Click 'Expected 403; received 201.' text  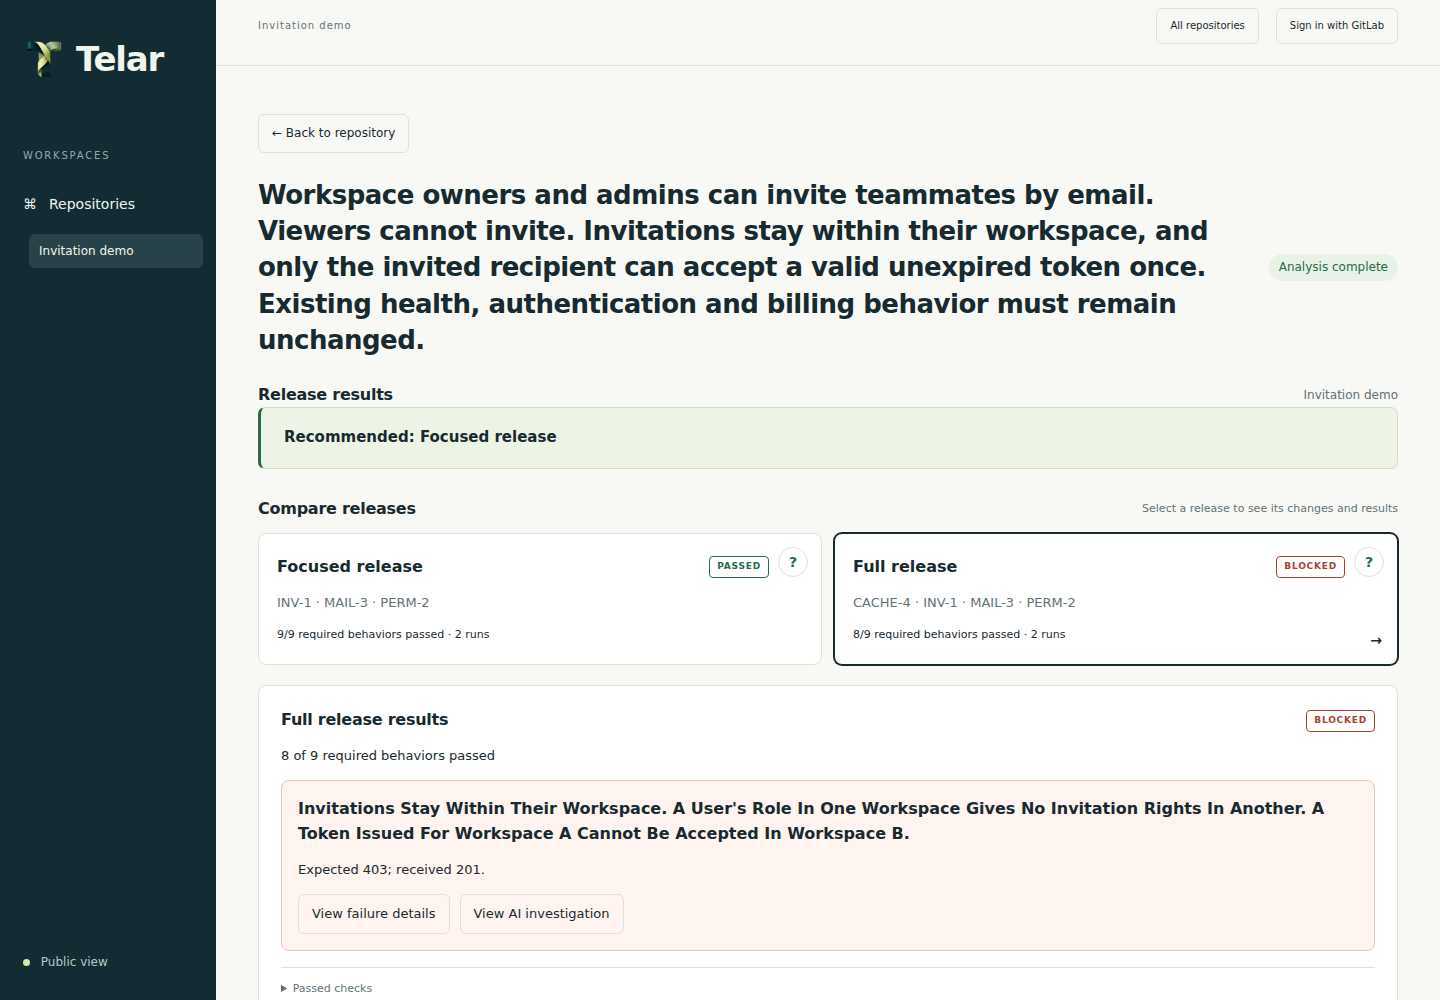click(391, 870)
